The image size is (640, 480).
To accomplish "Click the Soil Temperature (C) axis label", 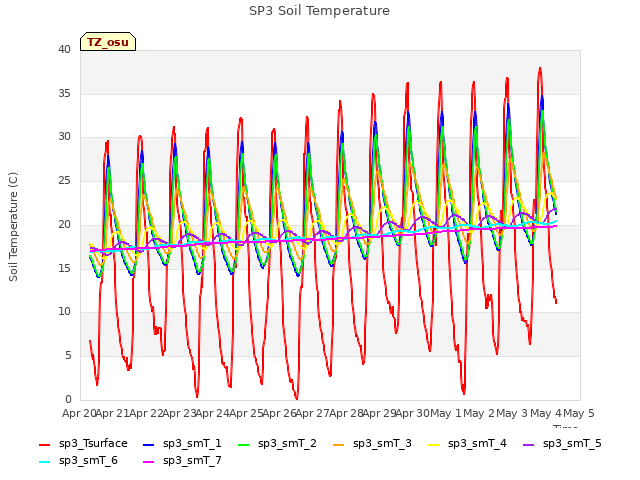I will 13,227.
